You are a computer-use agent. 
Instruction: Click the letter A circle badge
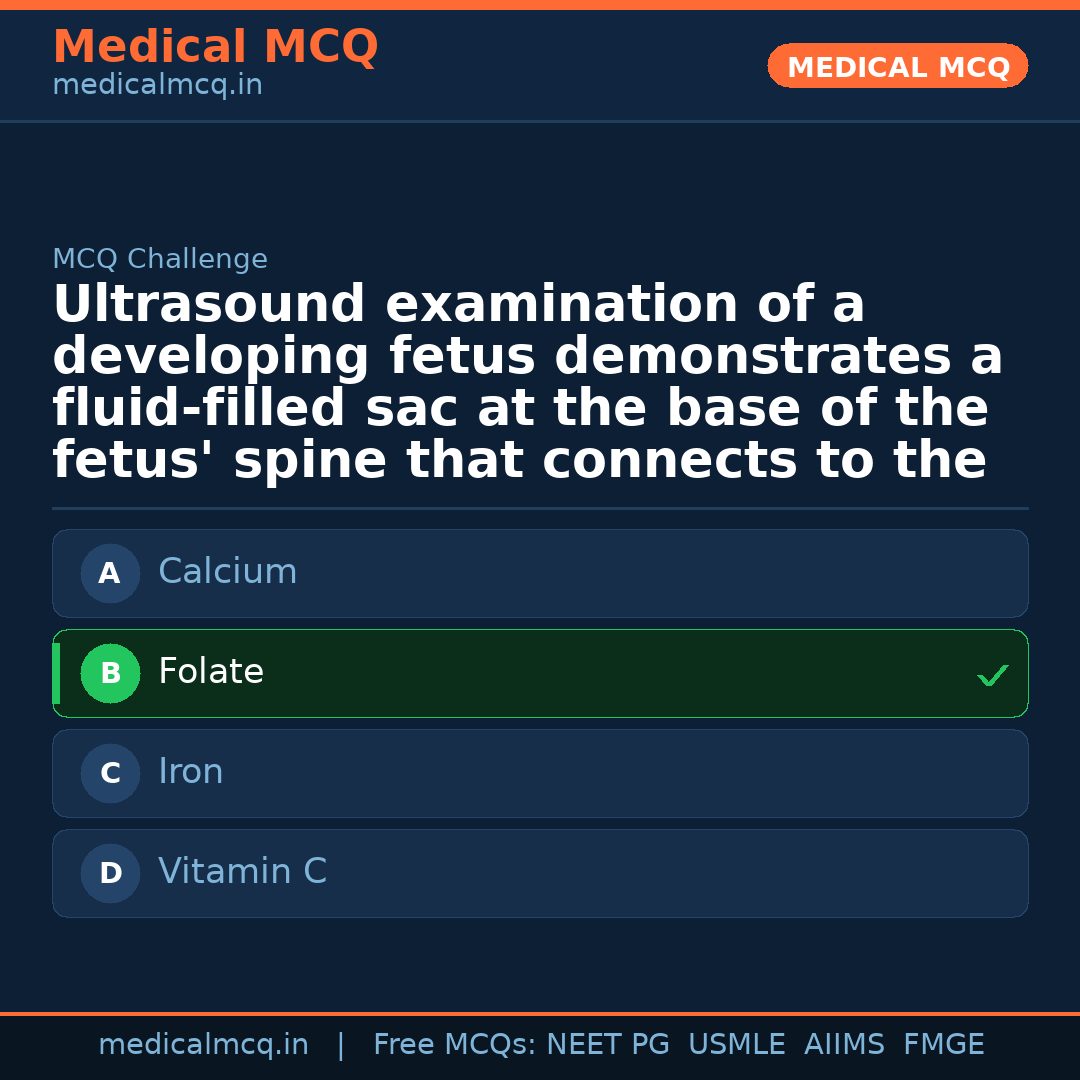110,573
